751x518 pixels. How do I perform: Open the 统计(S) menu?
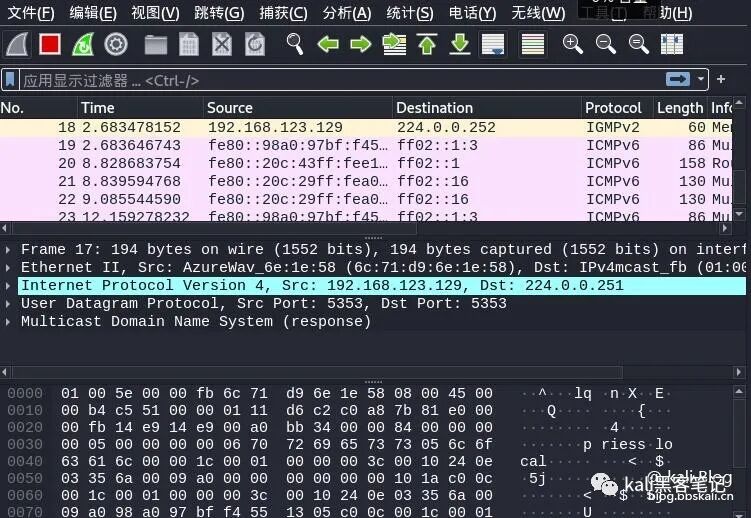coord(410,13)
